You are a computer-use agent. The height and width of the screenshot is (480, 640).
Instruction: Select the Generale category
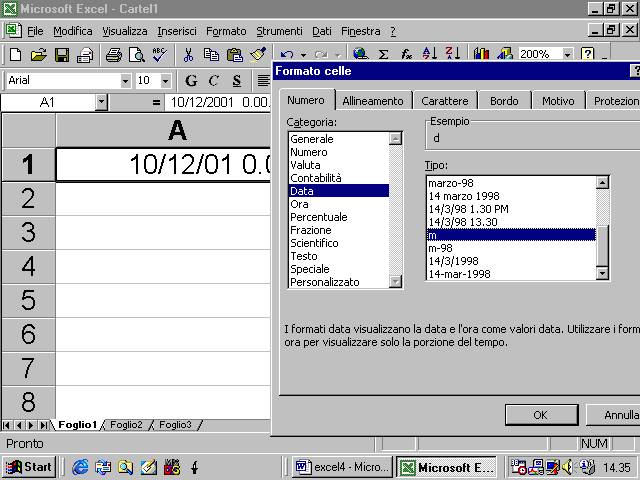(339, 139)
